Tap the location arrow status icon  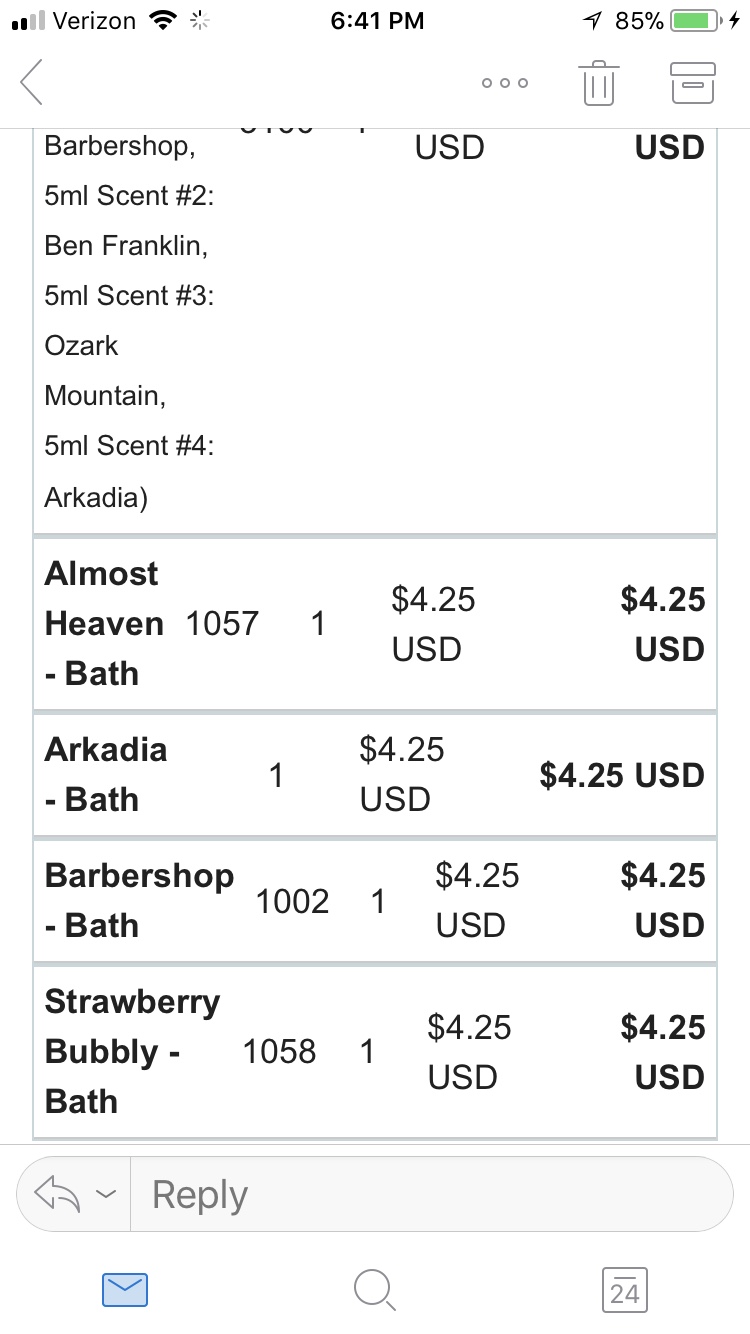click(593, 21)
